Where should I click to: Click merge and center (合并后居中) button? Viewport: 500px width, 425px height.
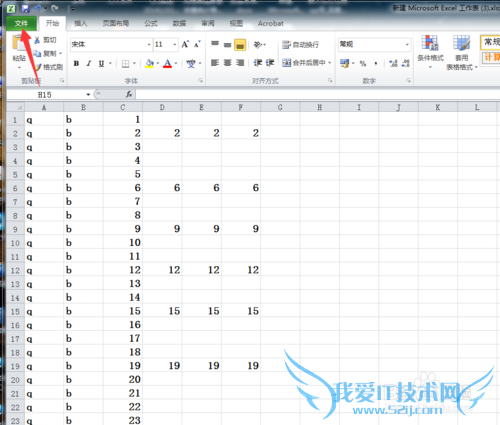click(x=304, y=63)
